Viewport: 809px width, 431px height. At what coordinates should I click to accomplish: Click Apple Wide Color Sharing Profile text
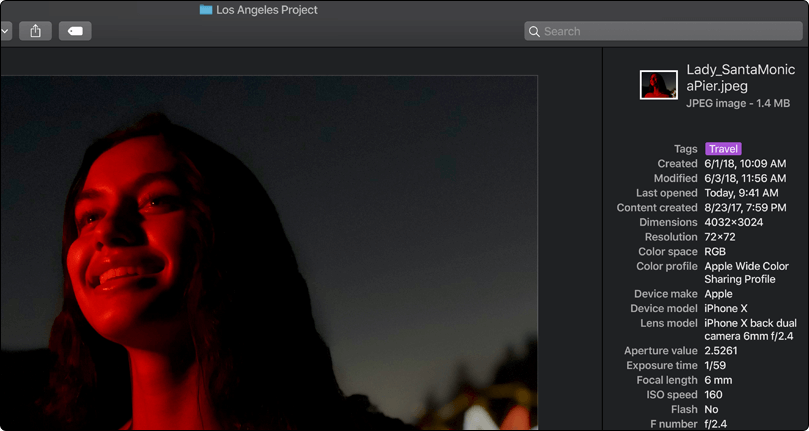747,273
